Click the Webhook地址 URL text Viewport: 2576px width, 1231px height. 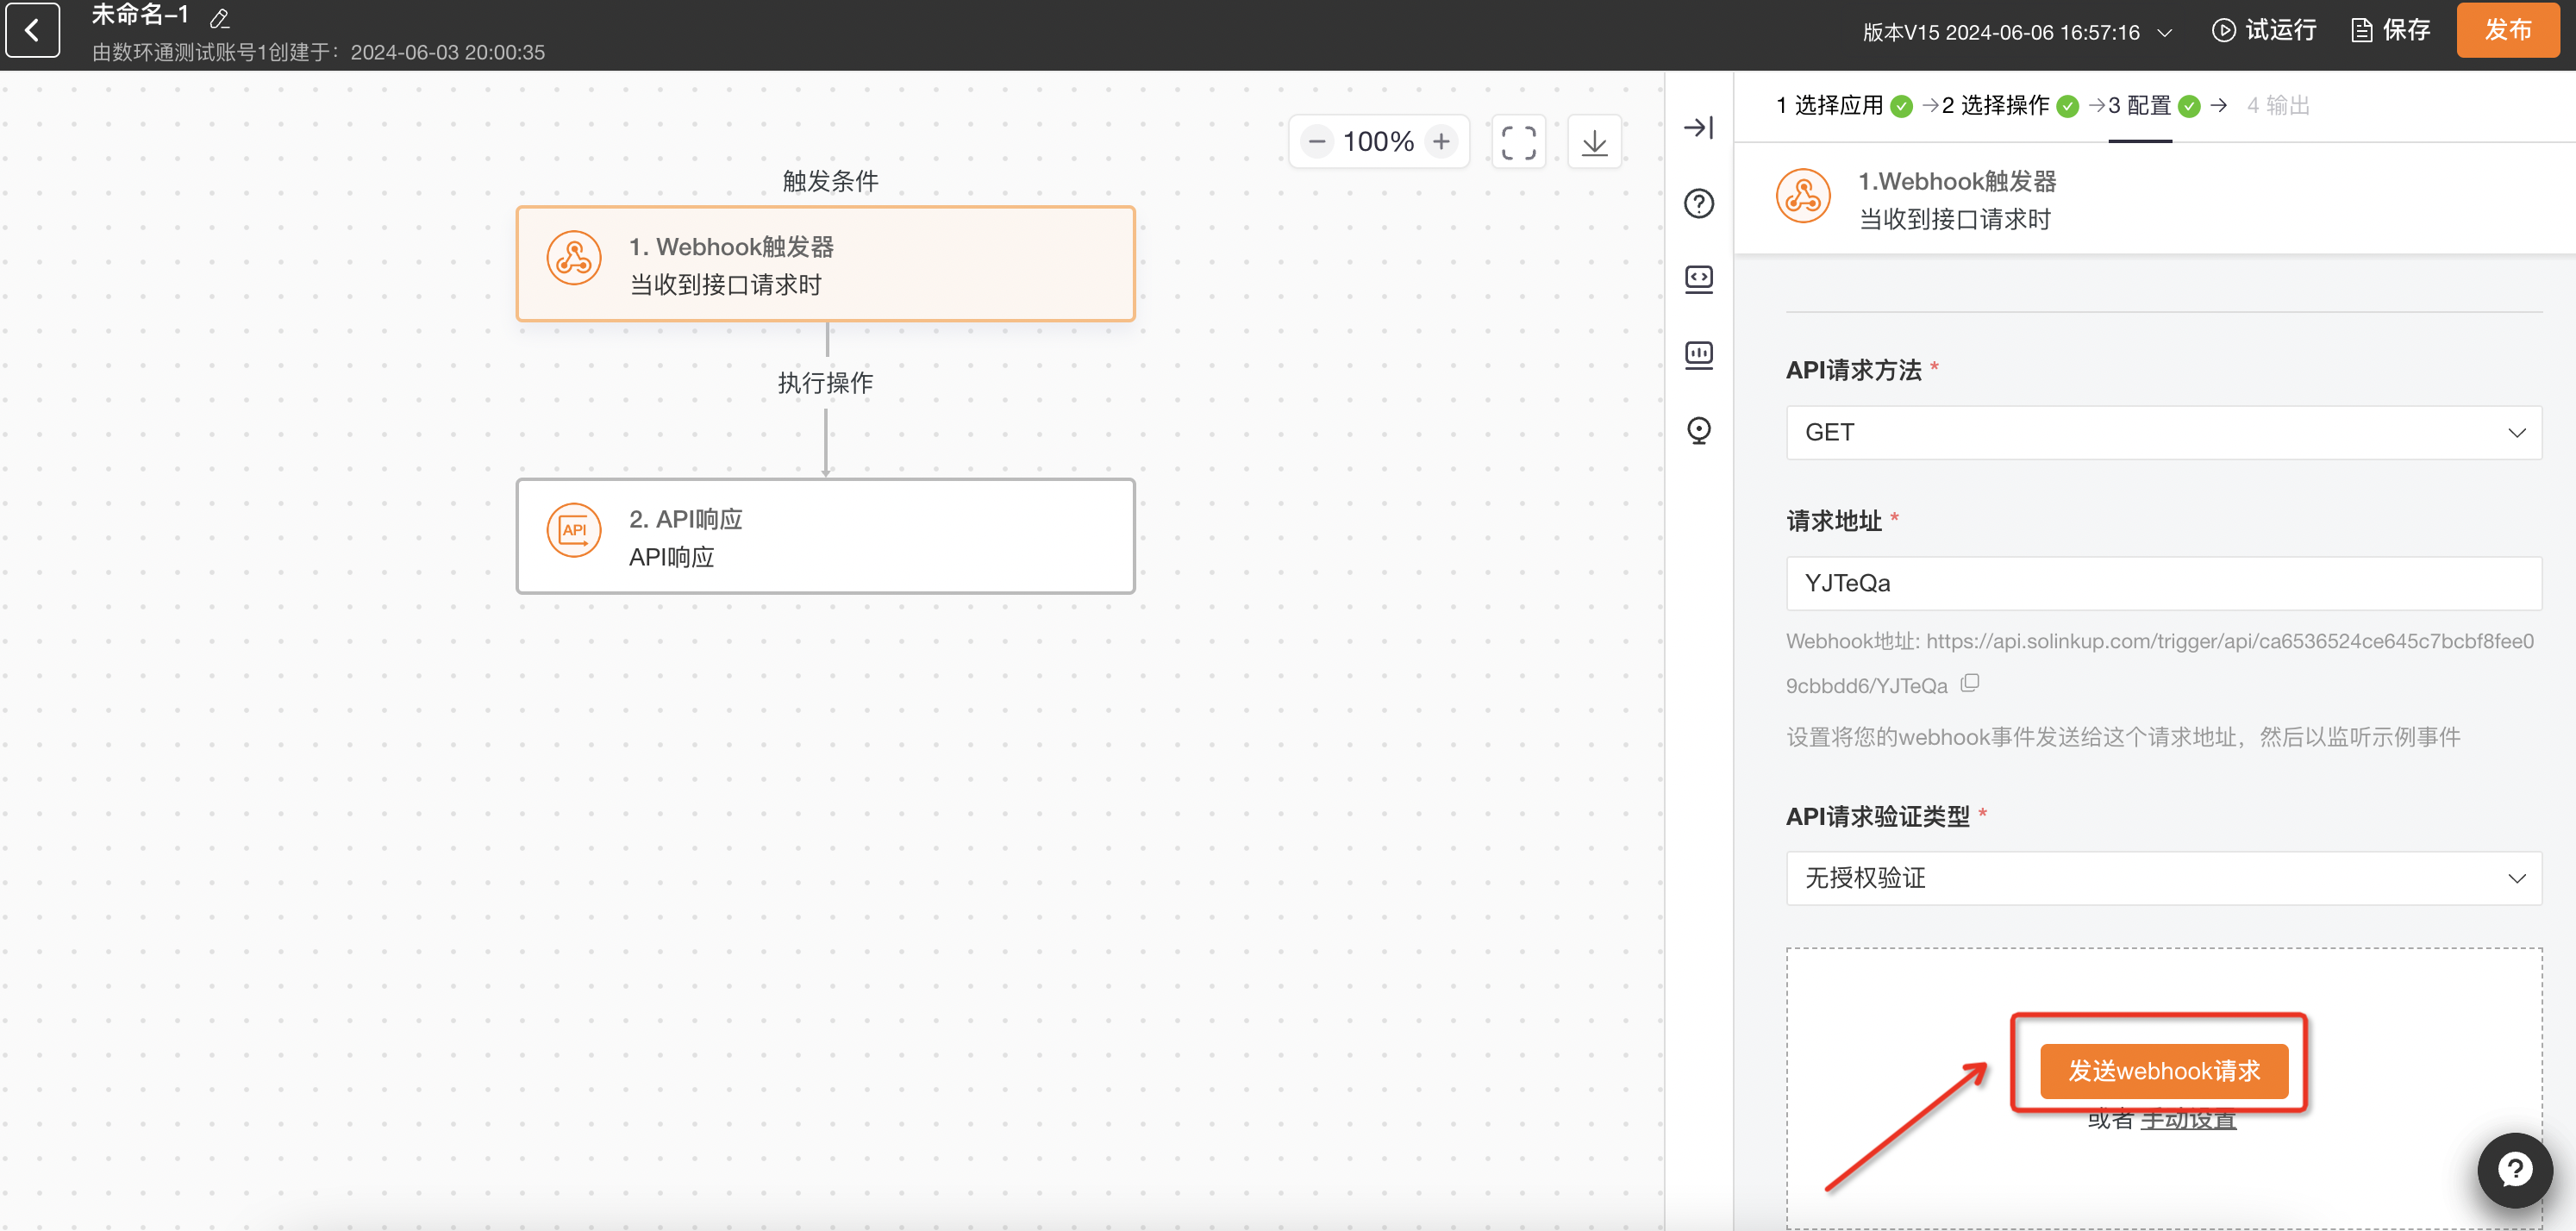click(2160, 663)
